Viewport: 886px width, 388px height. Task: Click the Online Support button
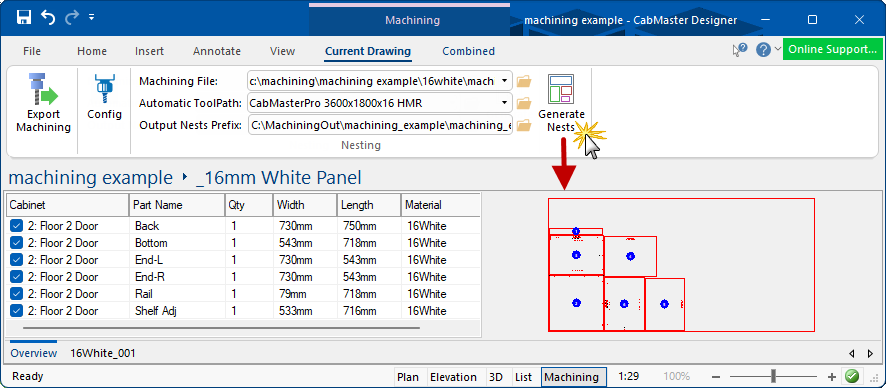point(832,49)
